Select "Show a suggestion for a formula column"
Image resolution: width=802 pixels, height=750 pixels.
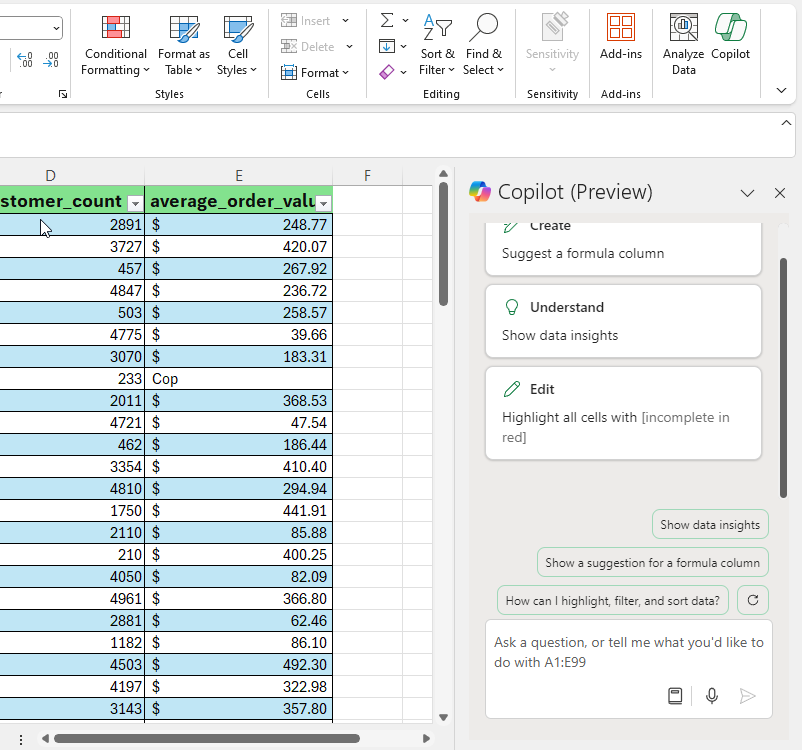tap(652, 562)
